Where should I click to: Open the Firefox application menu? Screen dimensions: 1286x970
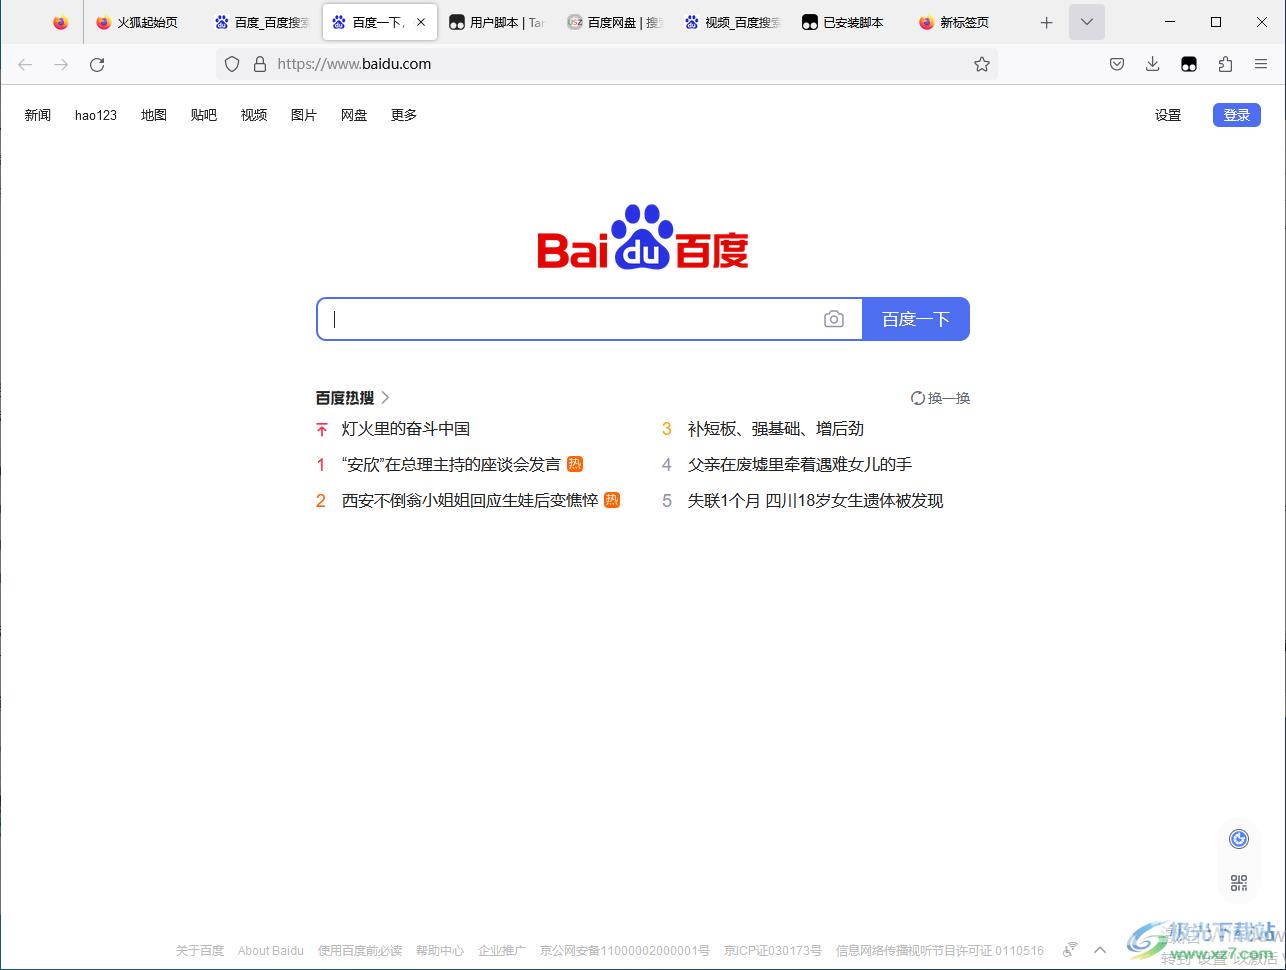pyautogui.click(x=1261, y=64)
